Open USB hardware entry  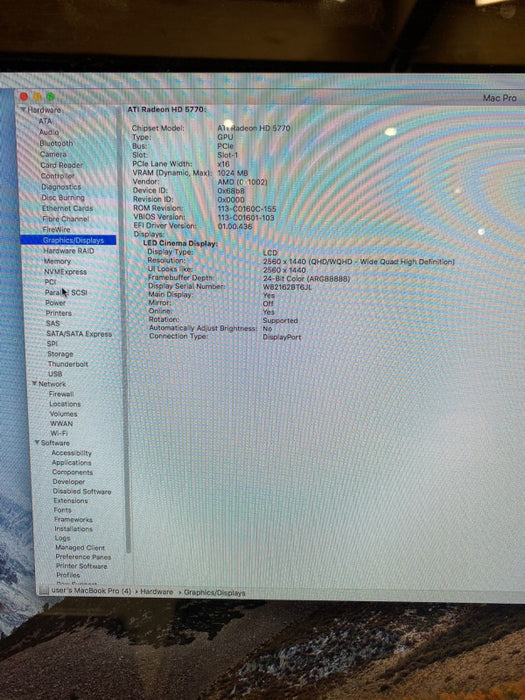[x=55, y=374]
